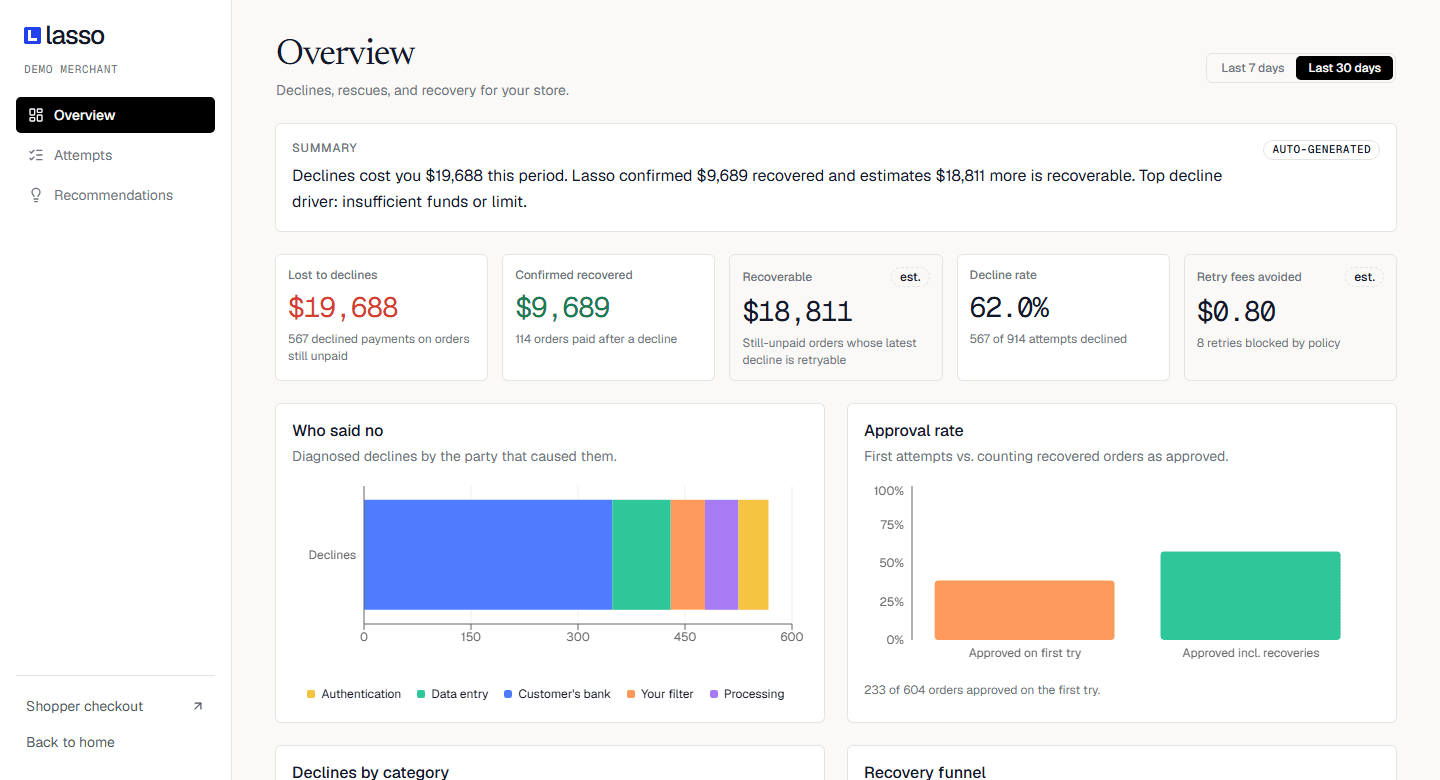Click the Processing purple legend swatch

714,694
